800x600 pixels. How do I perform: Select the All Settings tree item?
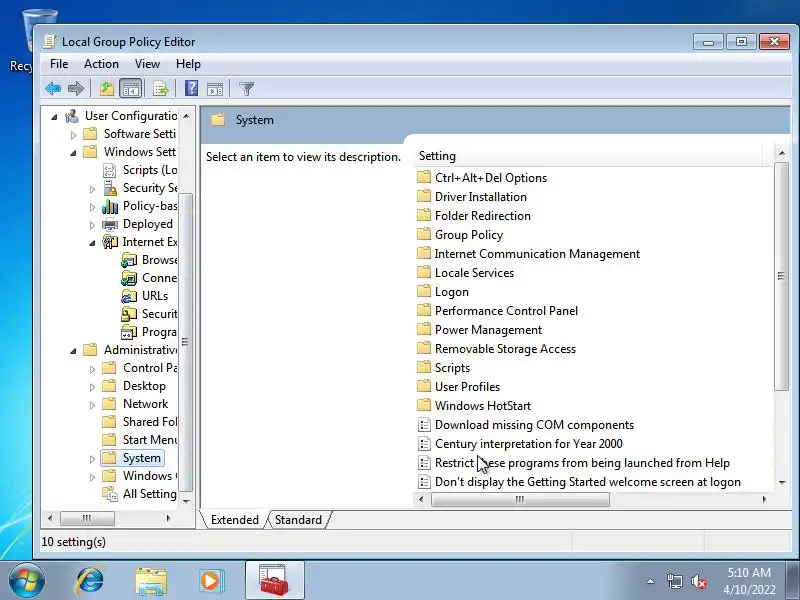point(139,494)
